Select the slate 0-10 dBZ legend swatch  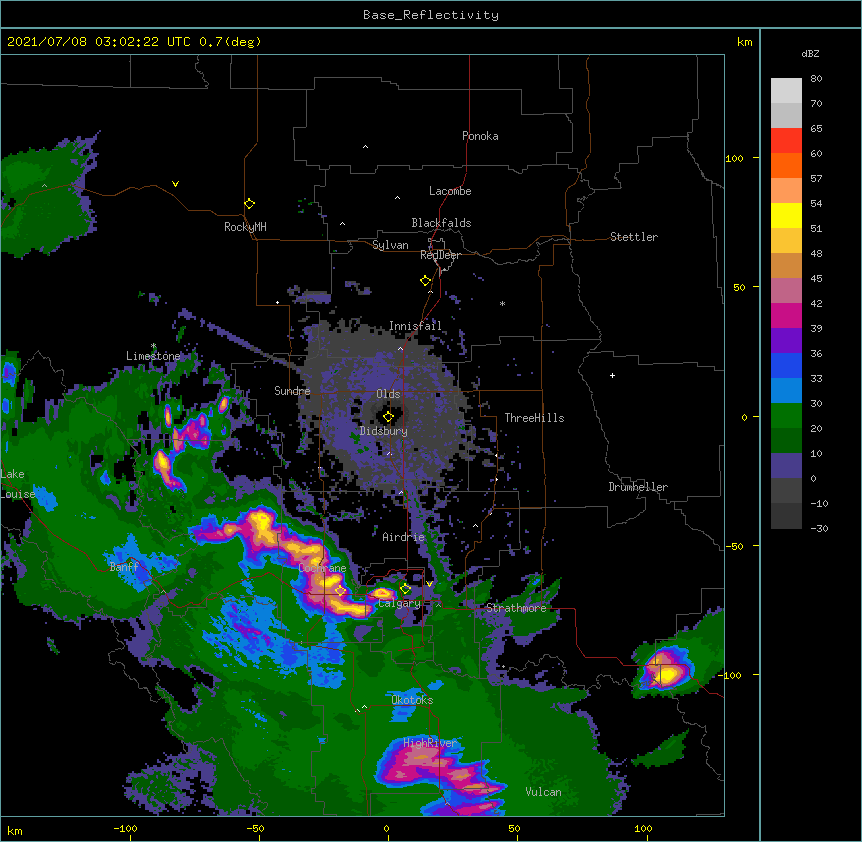click(786, 466)
